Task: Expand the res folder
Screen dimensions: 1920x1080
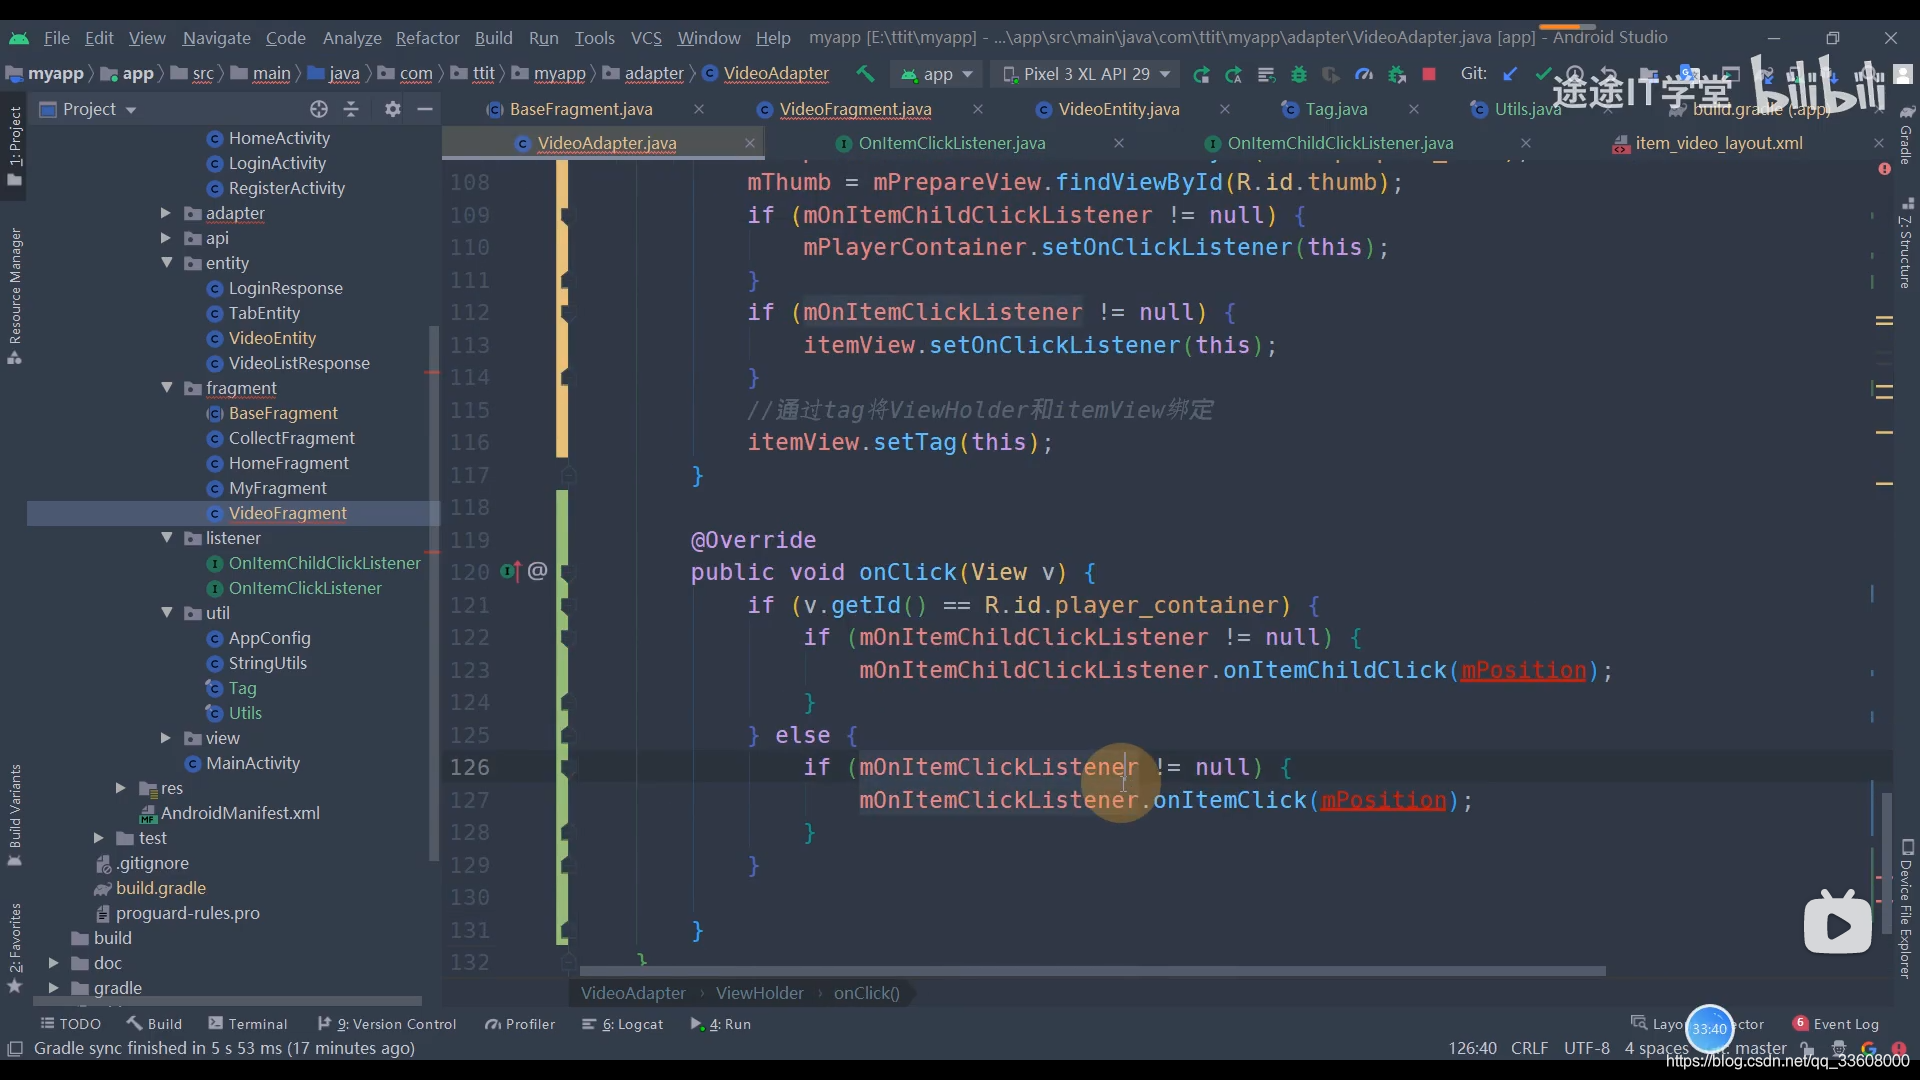Action: point(120,788)
